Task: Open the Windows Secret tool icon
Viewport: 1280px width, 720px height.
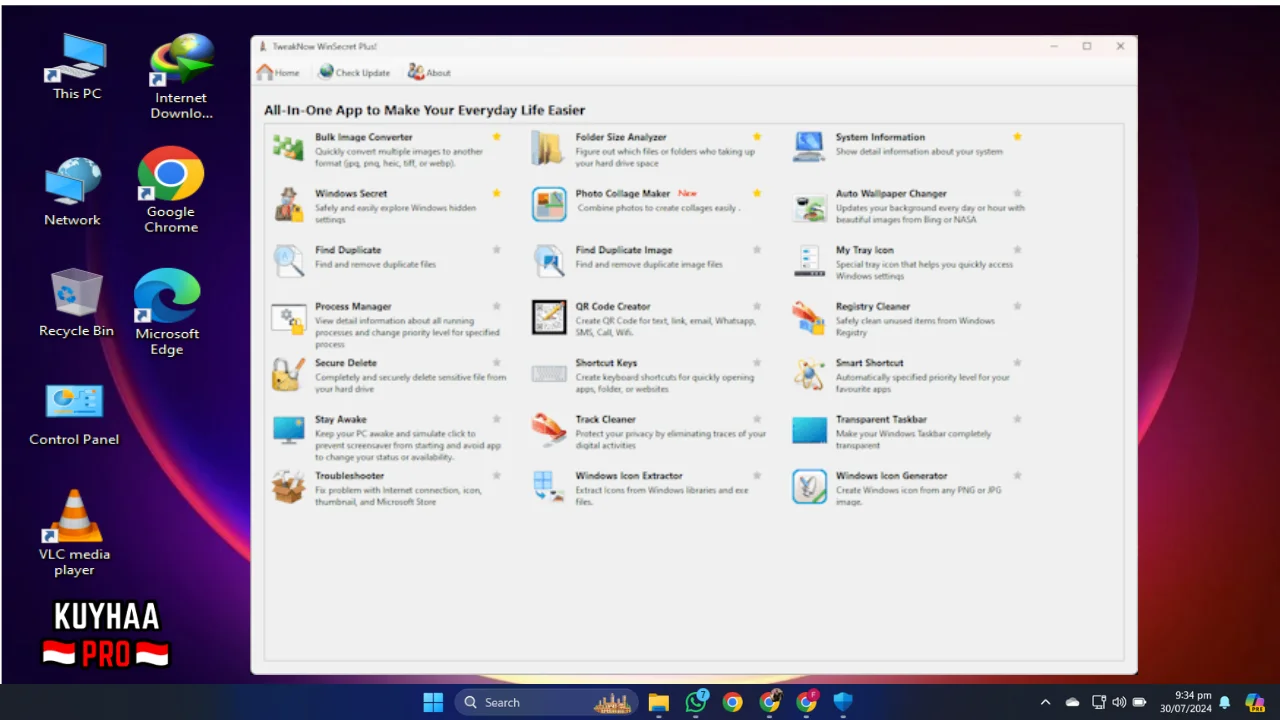Action: [288, 204]
